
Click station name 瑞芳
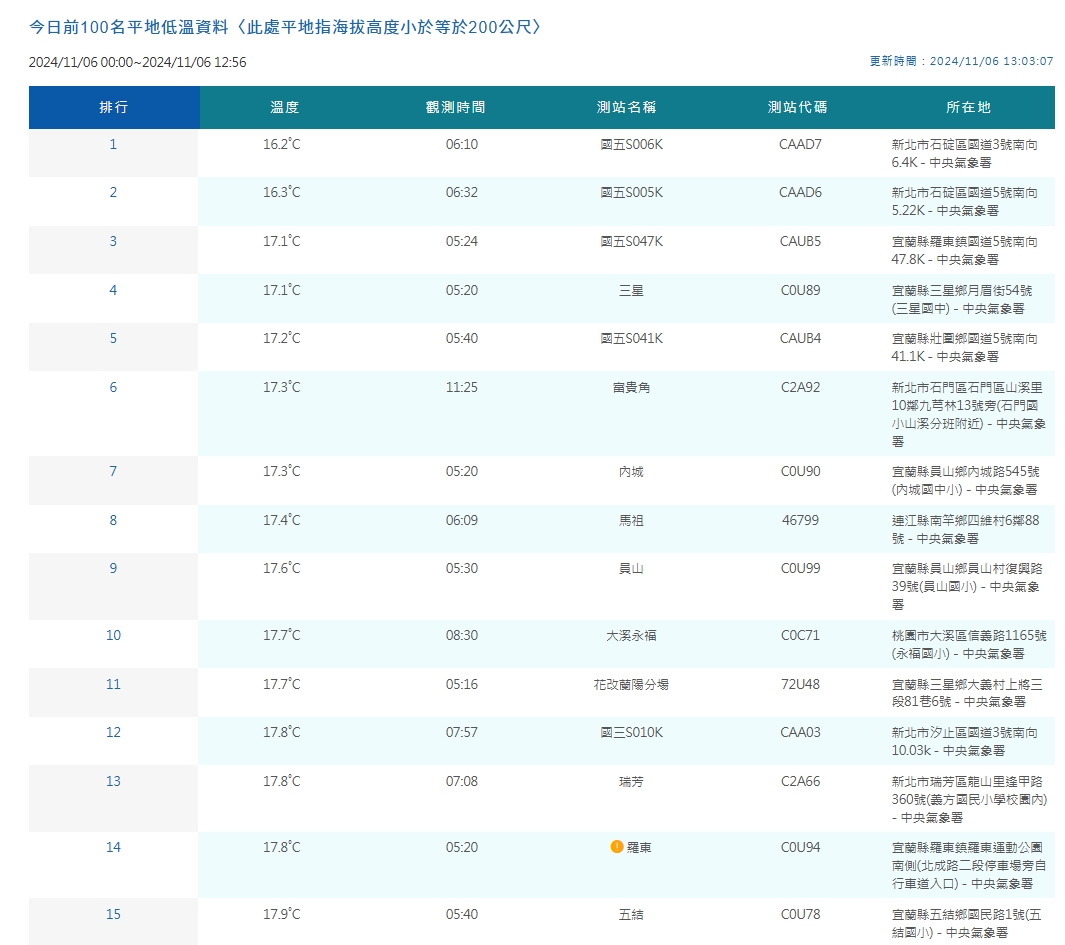click(x=632, y=782)
